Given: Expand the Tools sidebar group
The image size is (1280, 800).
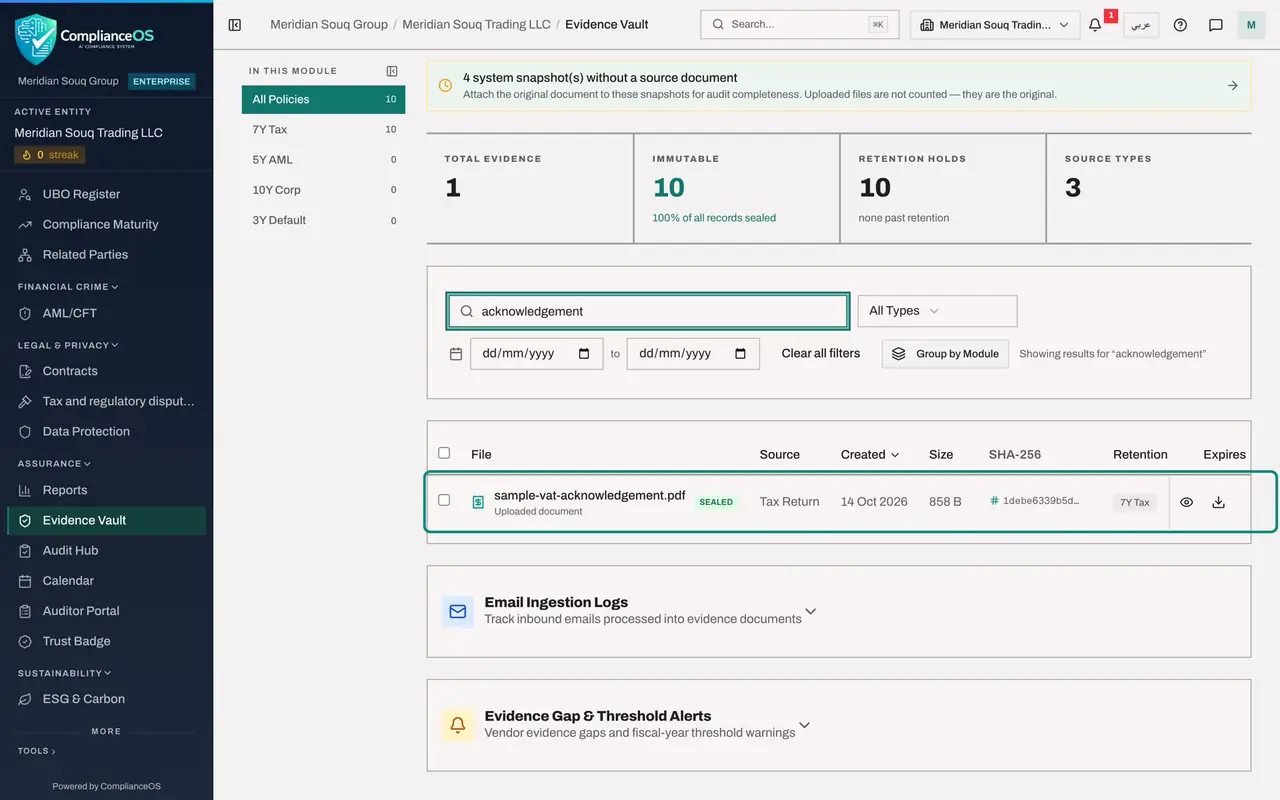Looking at the screenshot, I should [37, 751].
